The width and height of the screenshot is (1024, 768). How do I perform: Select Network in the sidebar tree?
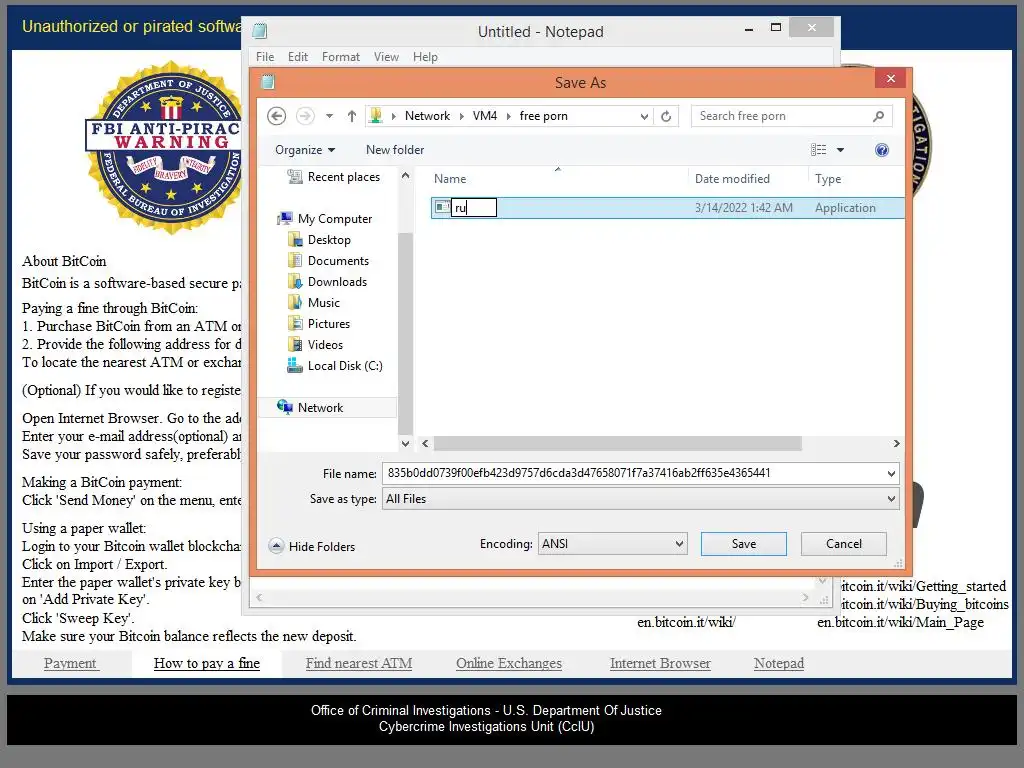pos(320,408)
